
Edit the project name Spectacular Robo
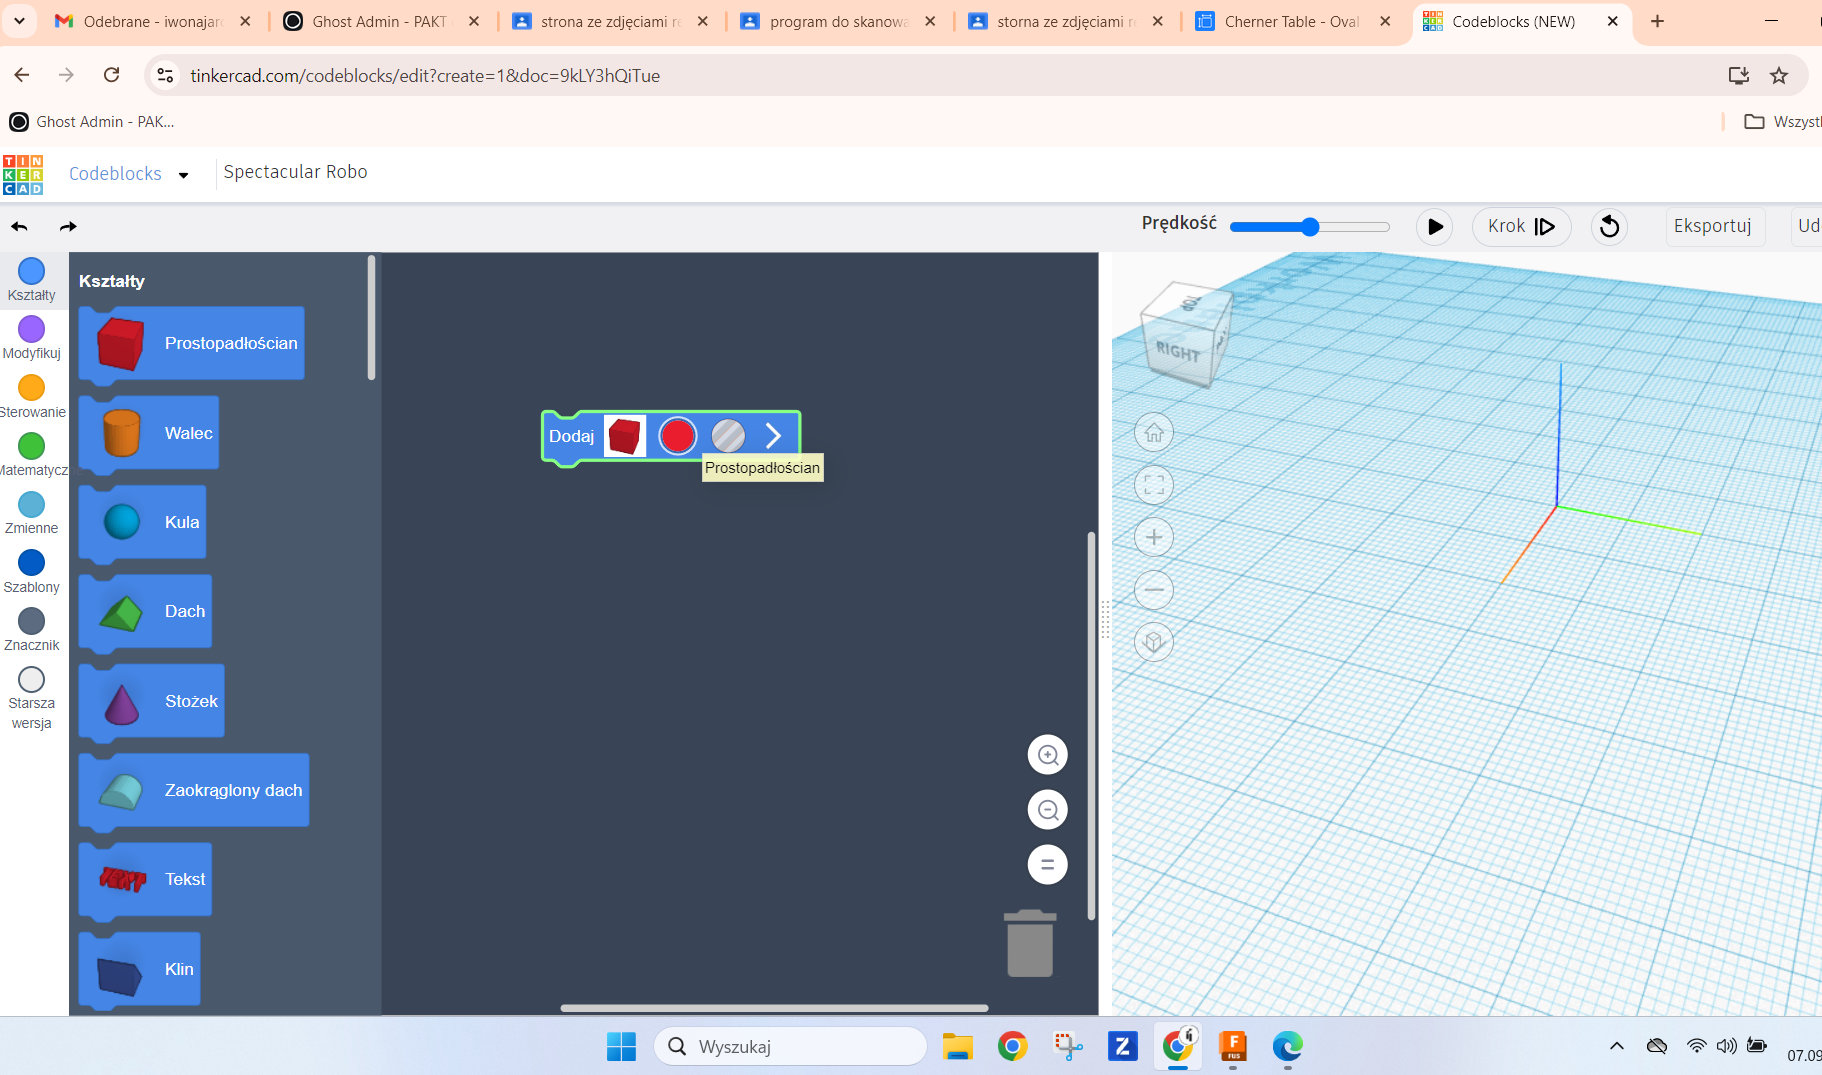pyautogui.click(x=296, y=172)
